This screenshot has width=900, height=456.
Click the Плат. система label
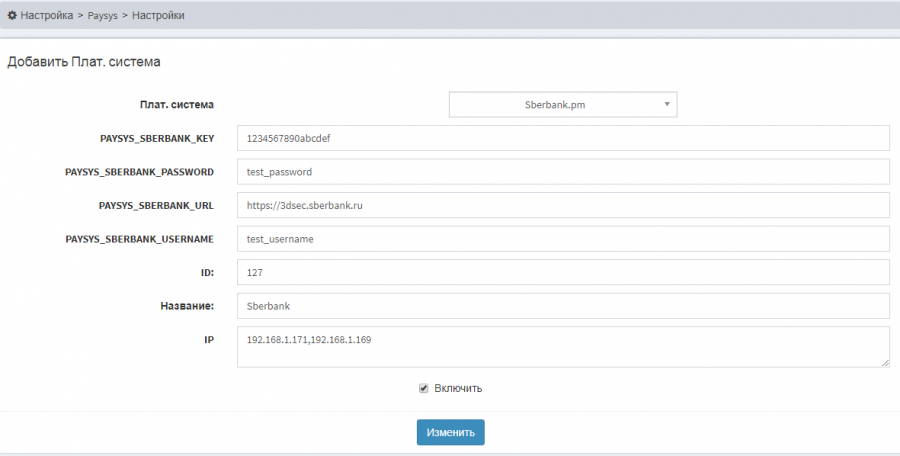[177, 105]
